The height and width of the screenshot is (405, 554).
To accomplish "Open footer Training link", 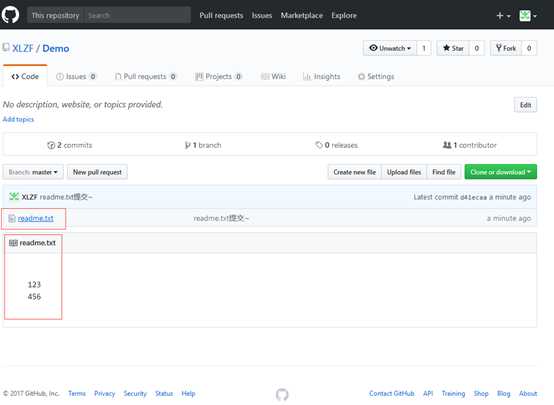I will [453, 393].
